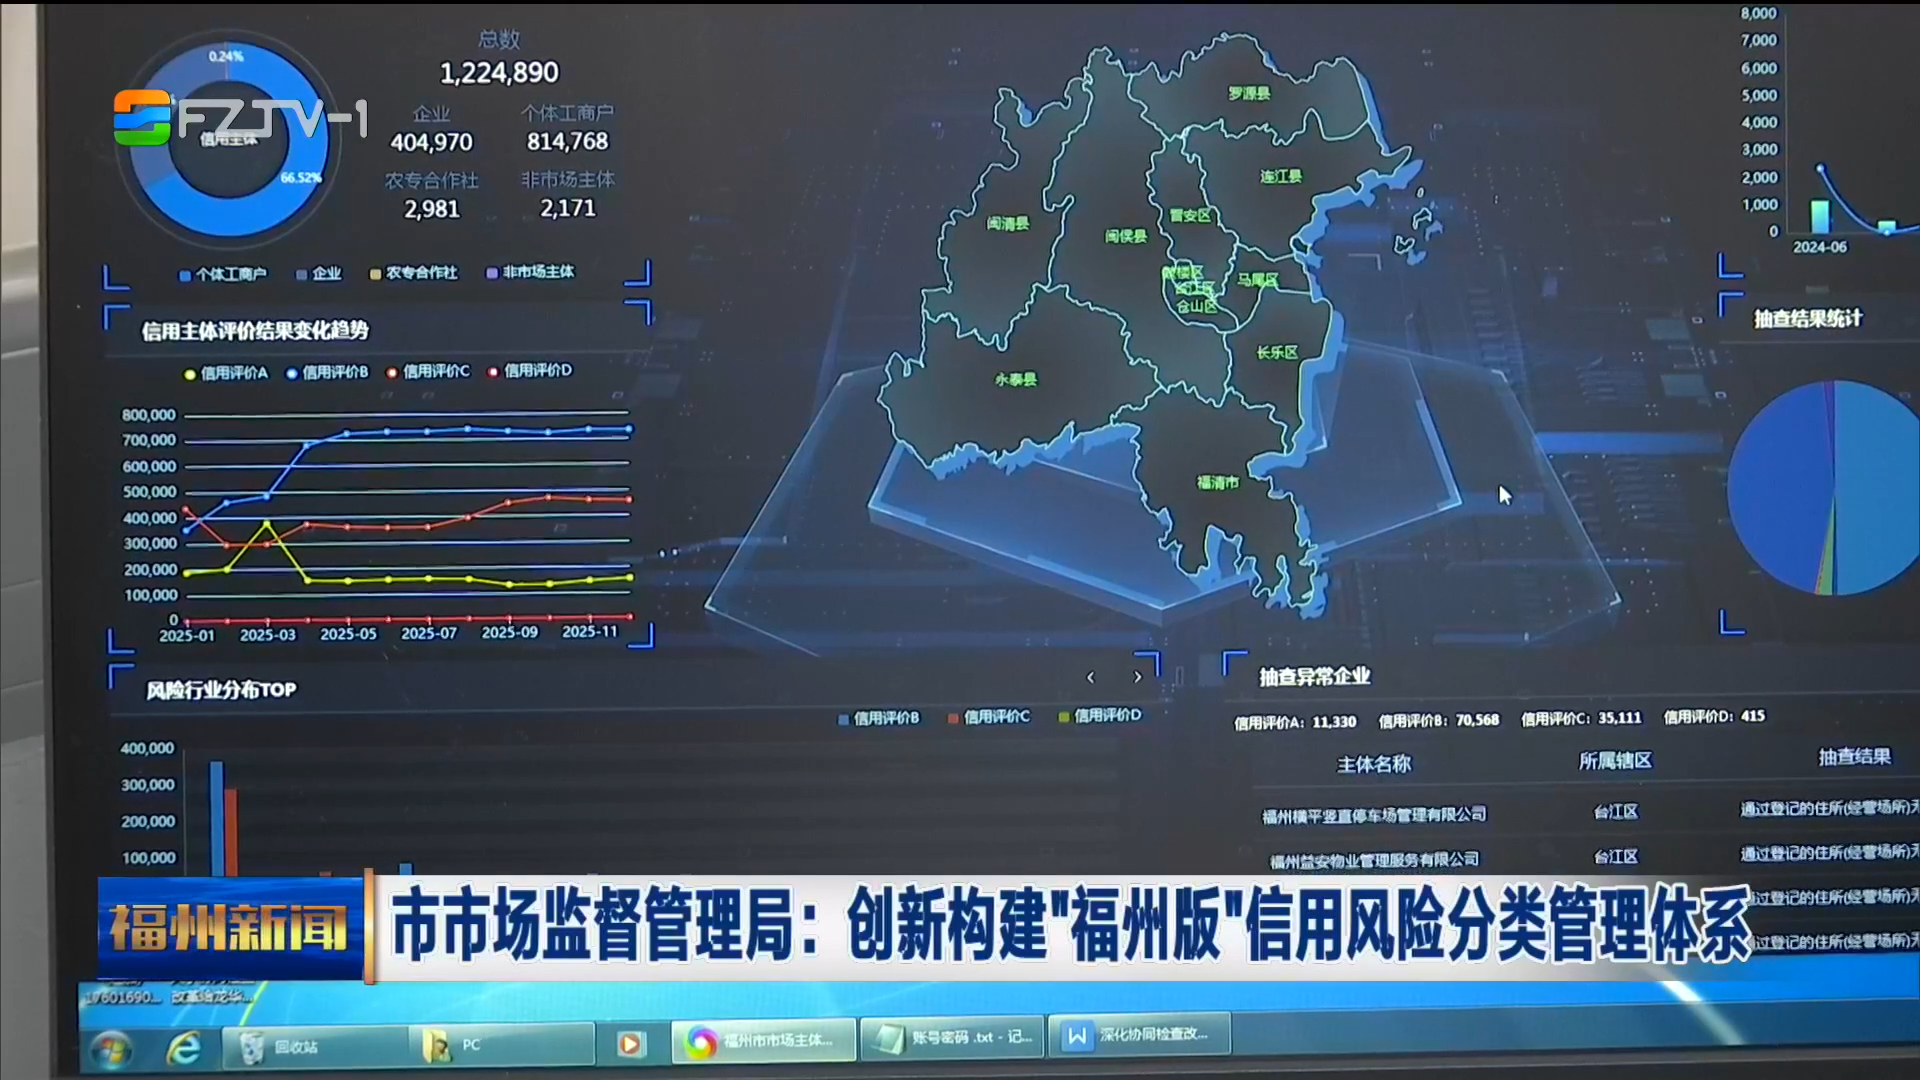The image size is (1920, 1080).
Task: Click the 主体名称 table column header
Action: pyautogui.click(x=1374, y=765)
